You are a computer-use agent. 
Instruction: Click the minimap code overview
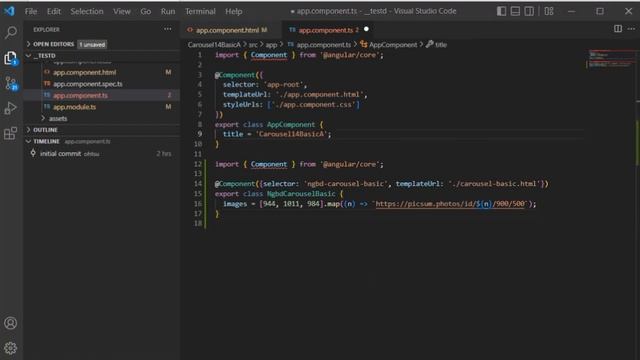(x=611, y=60)
